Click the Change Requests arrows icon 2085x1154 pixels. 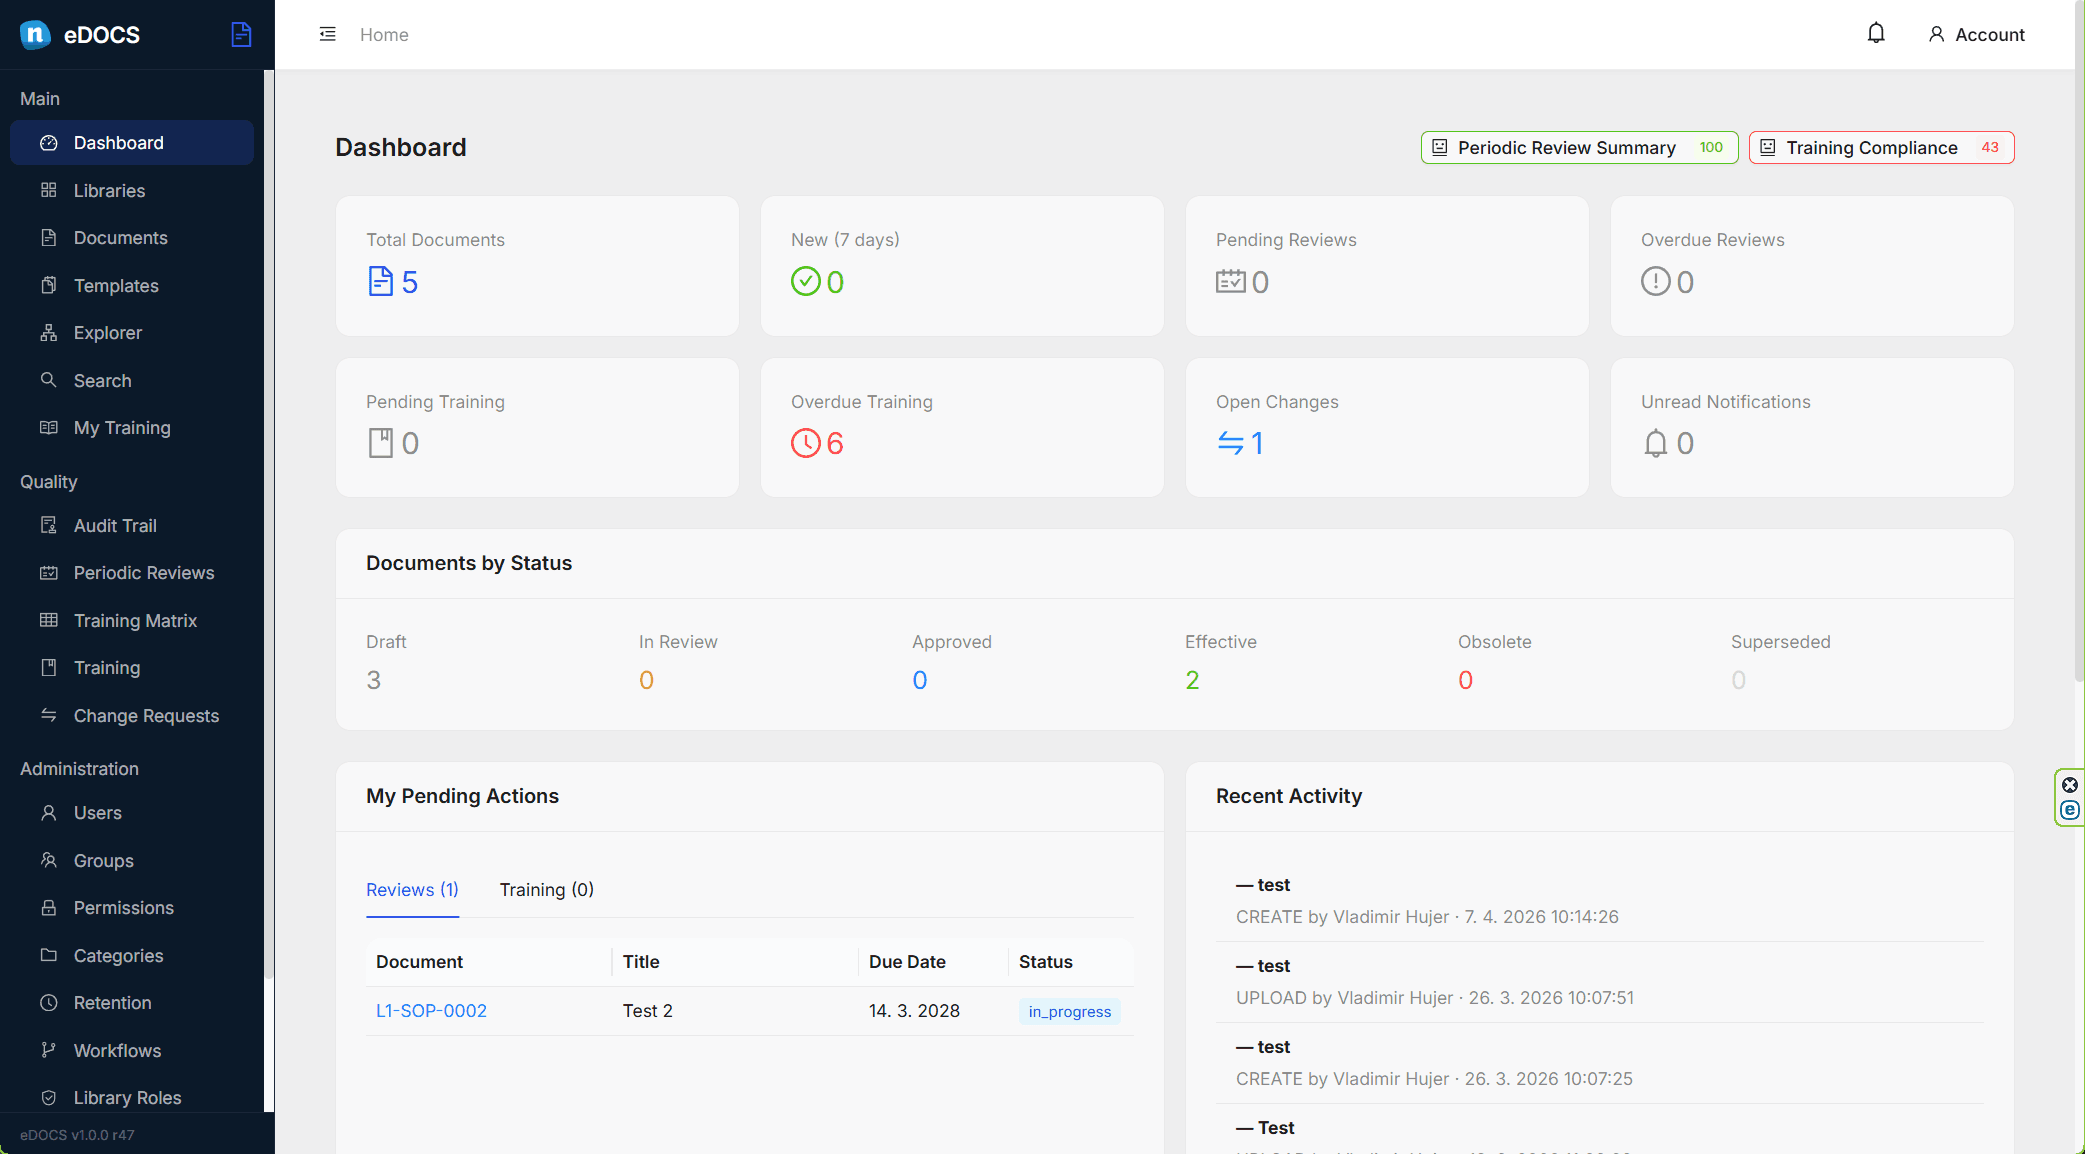click(x=48, y=715)
